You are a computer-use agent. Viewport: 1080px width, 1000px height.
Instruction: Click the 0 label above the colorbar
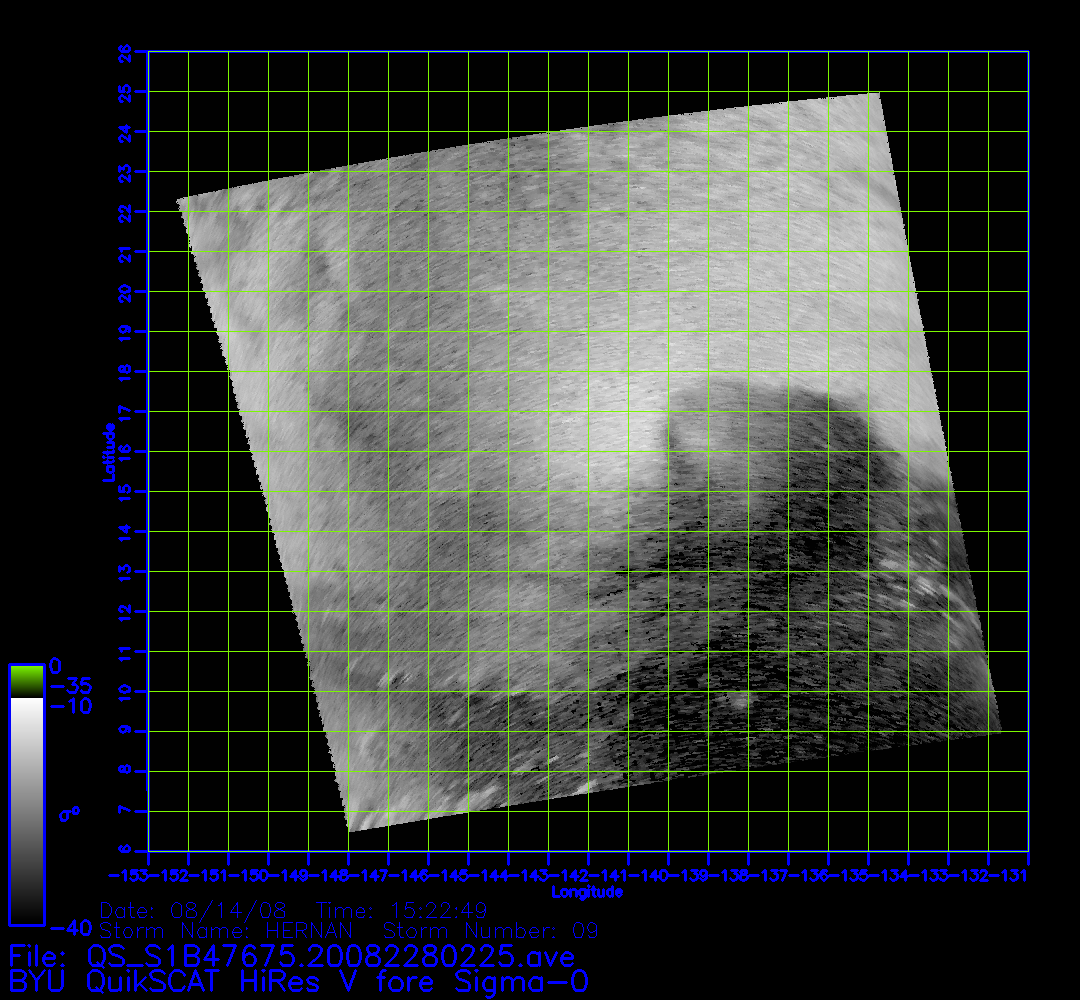(x=56, y=666)
